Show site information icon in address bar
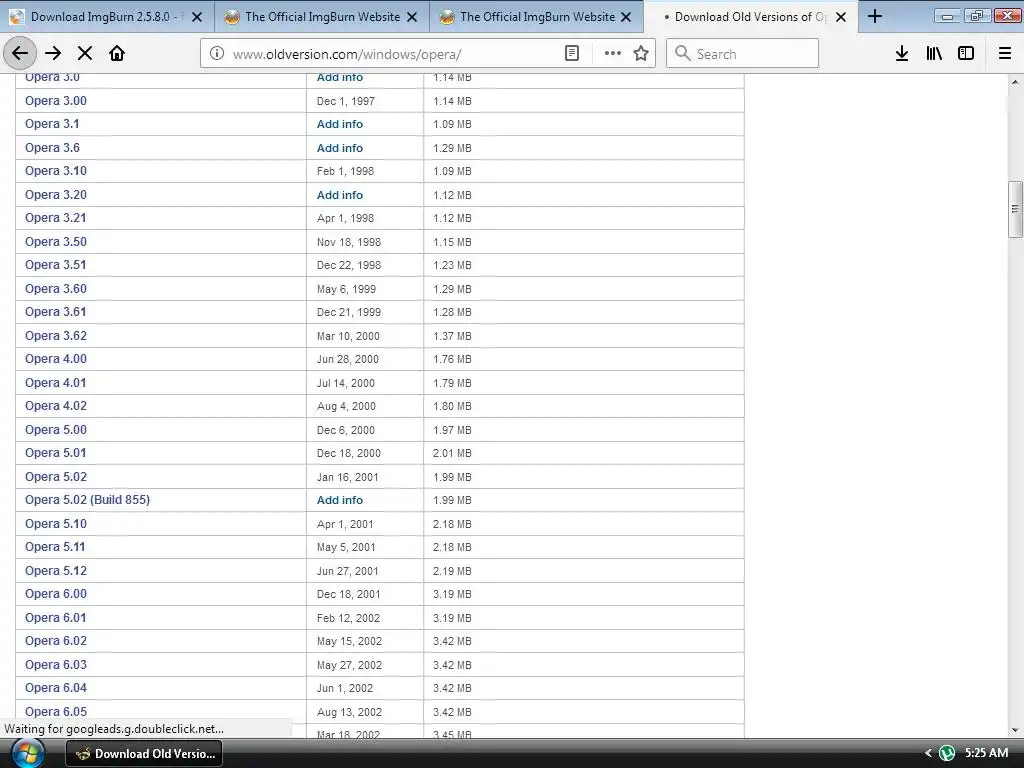Viewport: 1024px width, 768px height. click(x=216, y=54)
